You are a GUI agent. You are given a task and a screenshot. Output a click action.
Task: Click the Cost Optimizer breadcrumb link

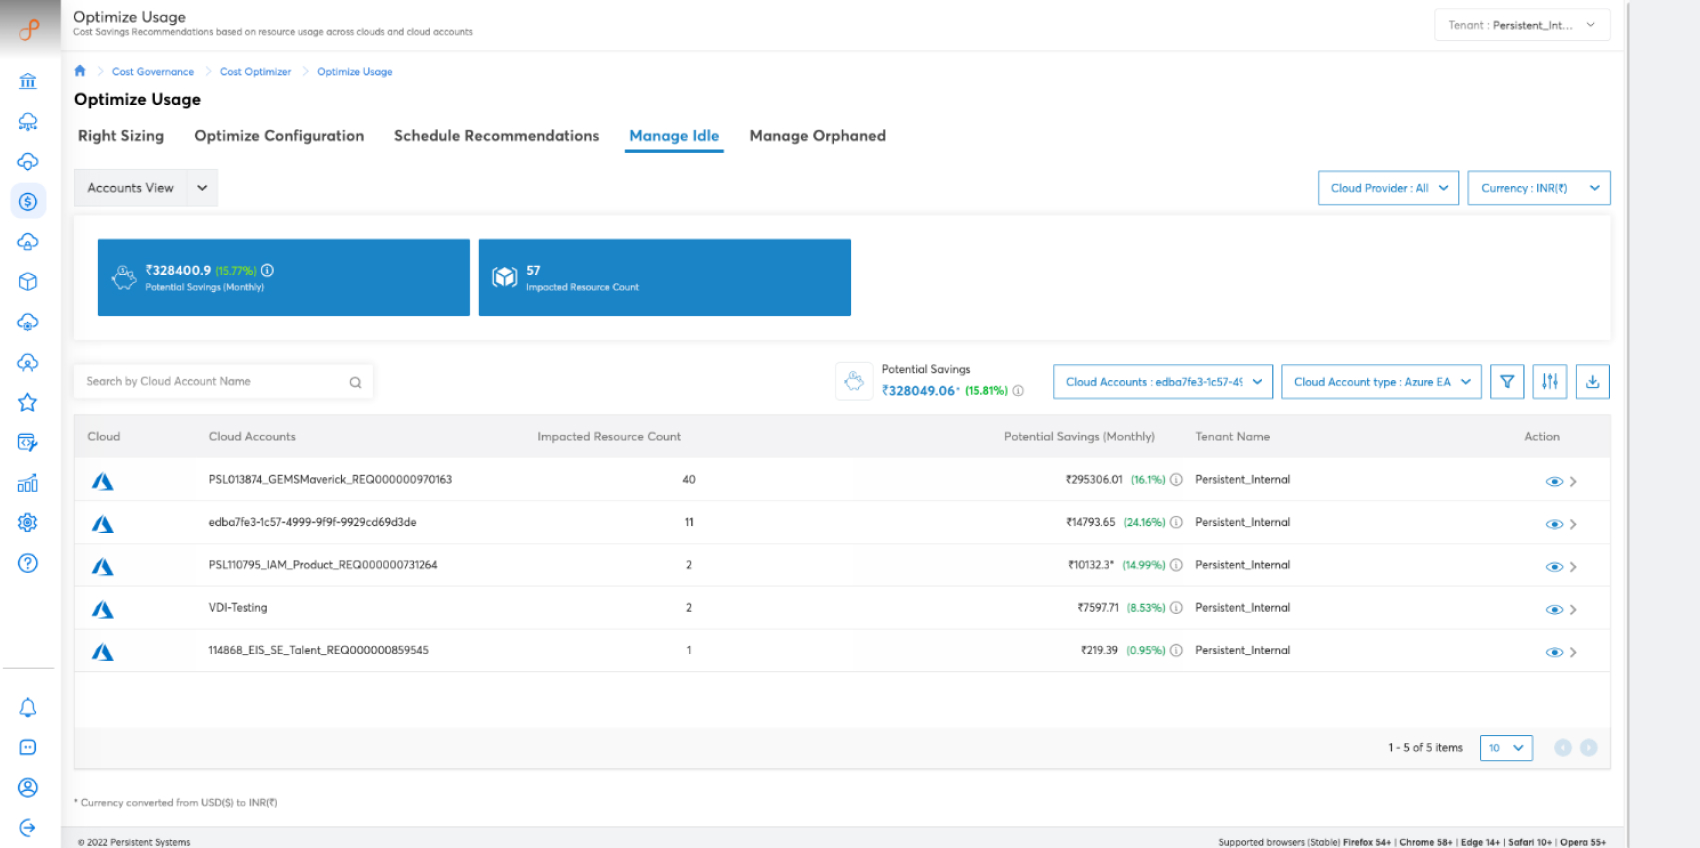tap(255, 72)
